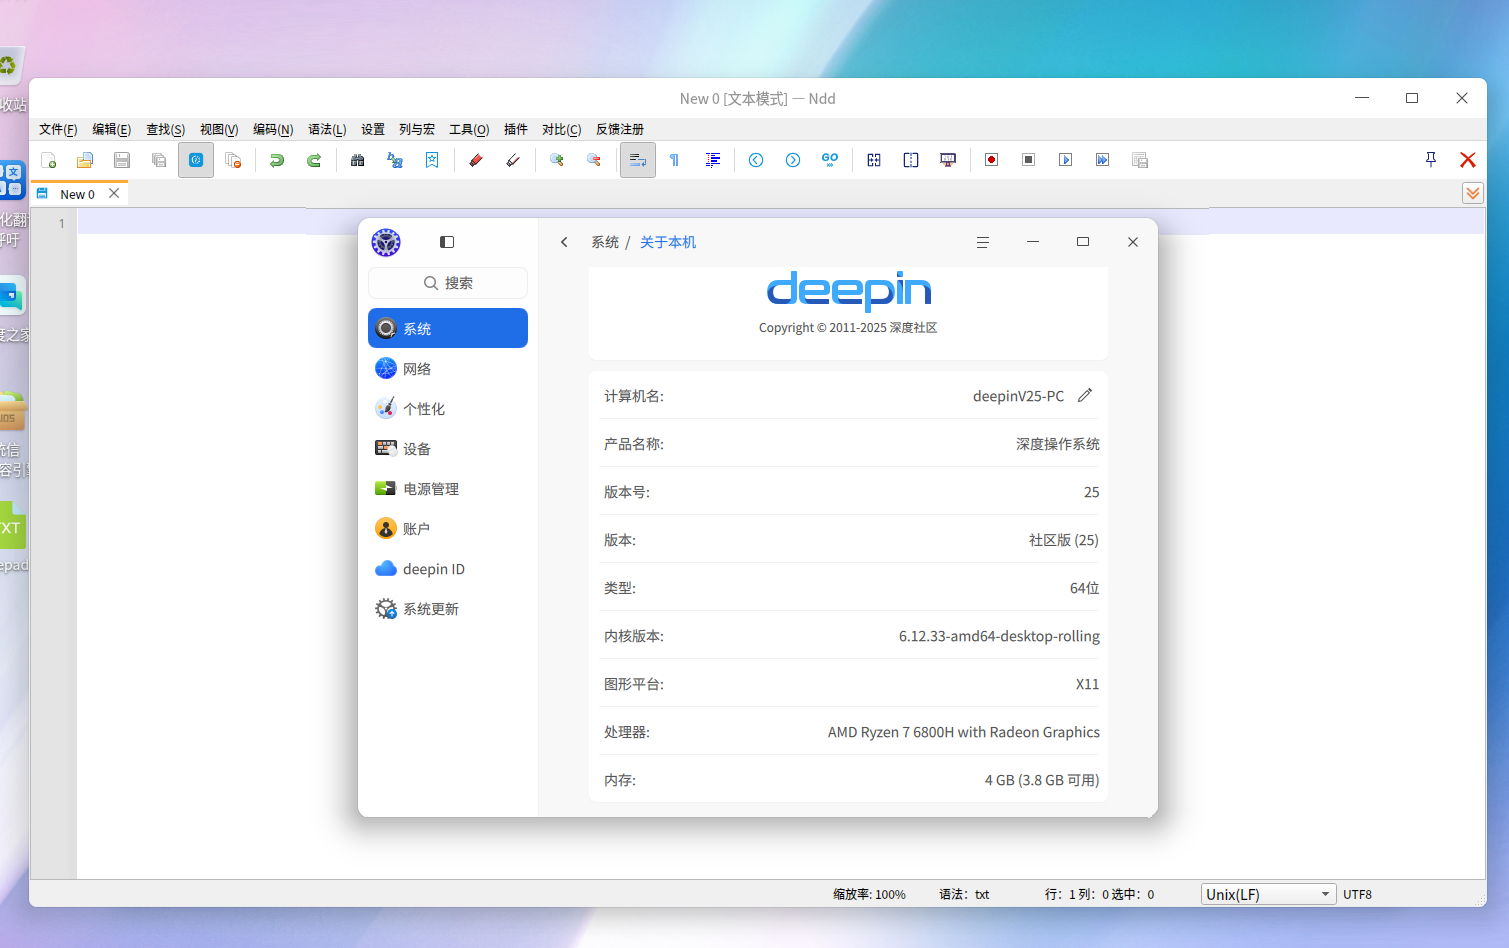
Task: Open the control center hamburger menu
Action: click(x=983, y=242)
